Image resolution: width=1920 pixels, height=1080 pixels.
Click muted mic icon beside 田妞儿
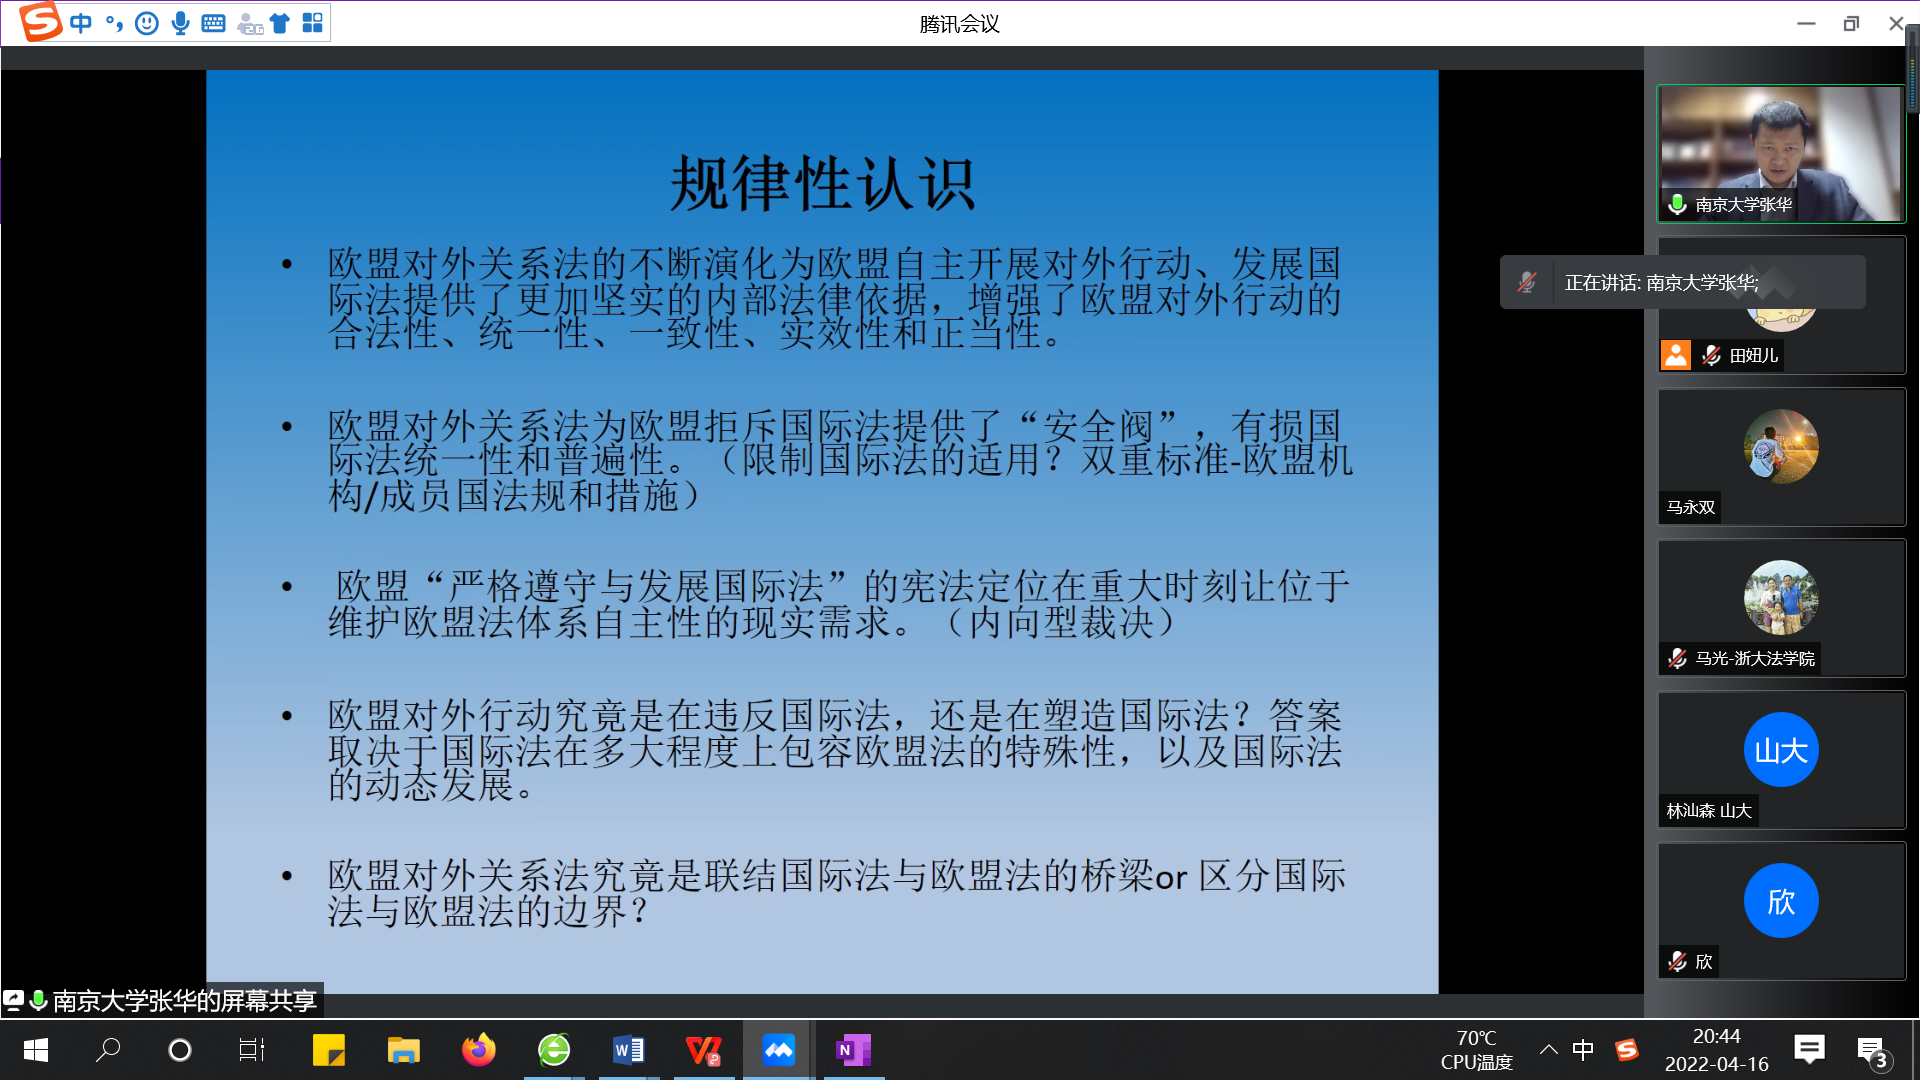pos(1711,355)
